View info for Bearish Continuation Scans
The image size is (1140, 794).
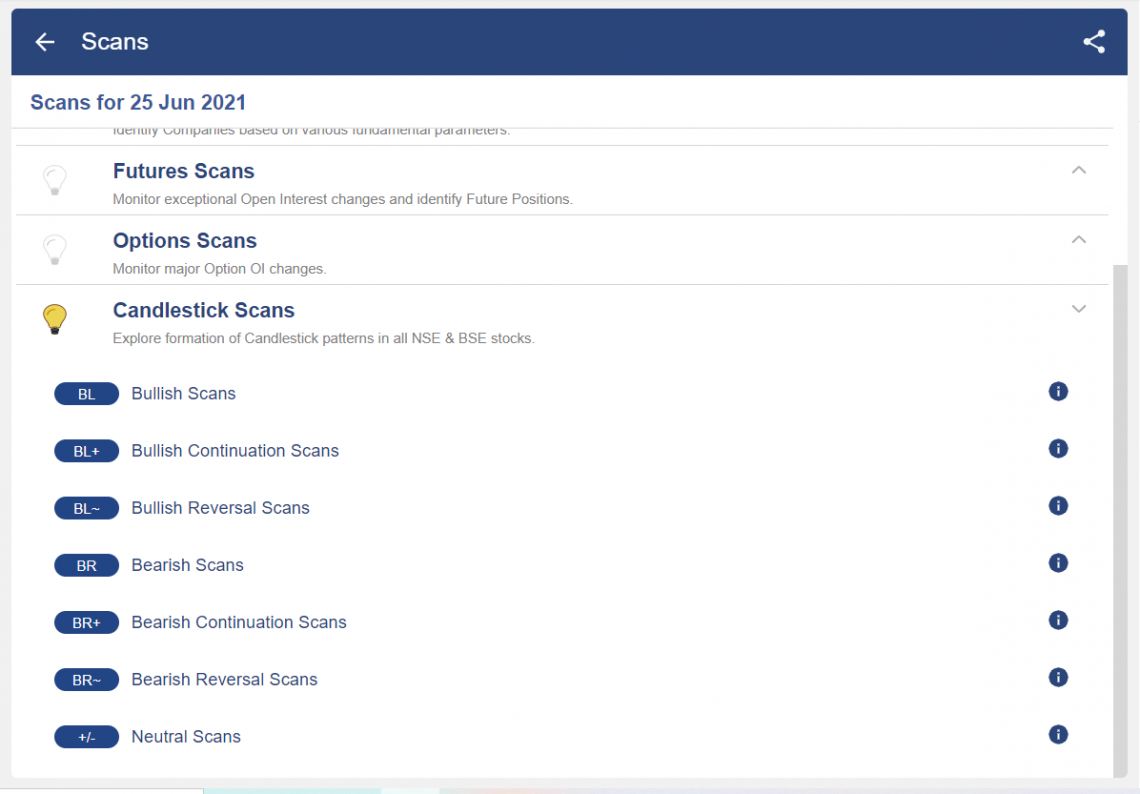coord(1058,620)
